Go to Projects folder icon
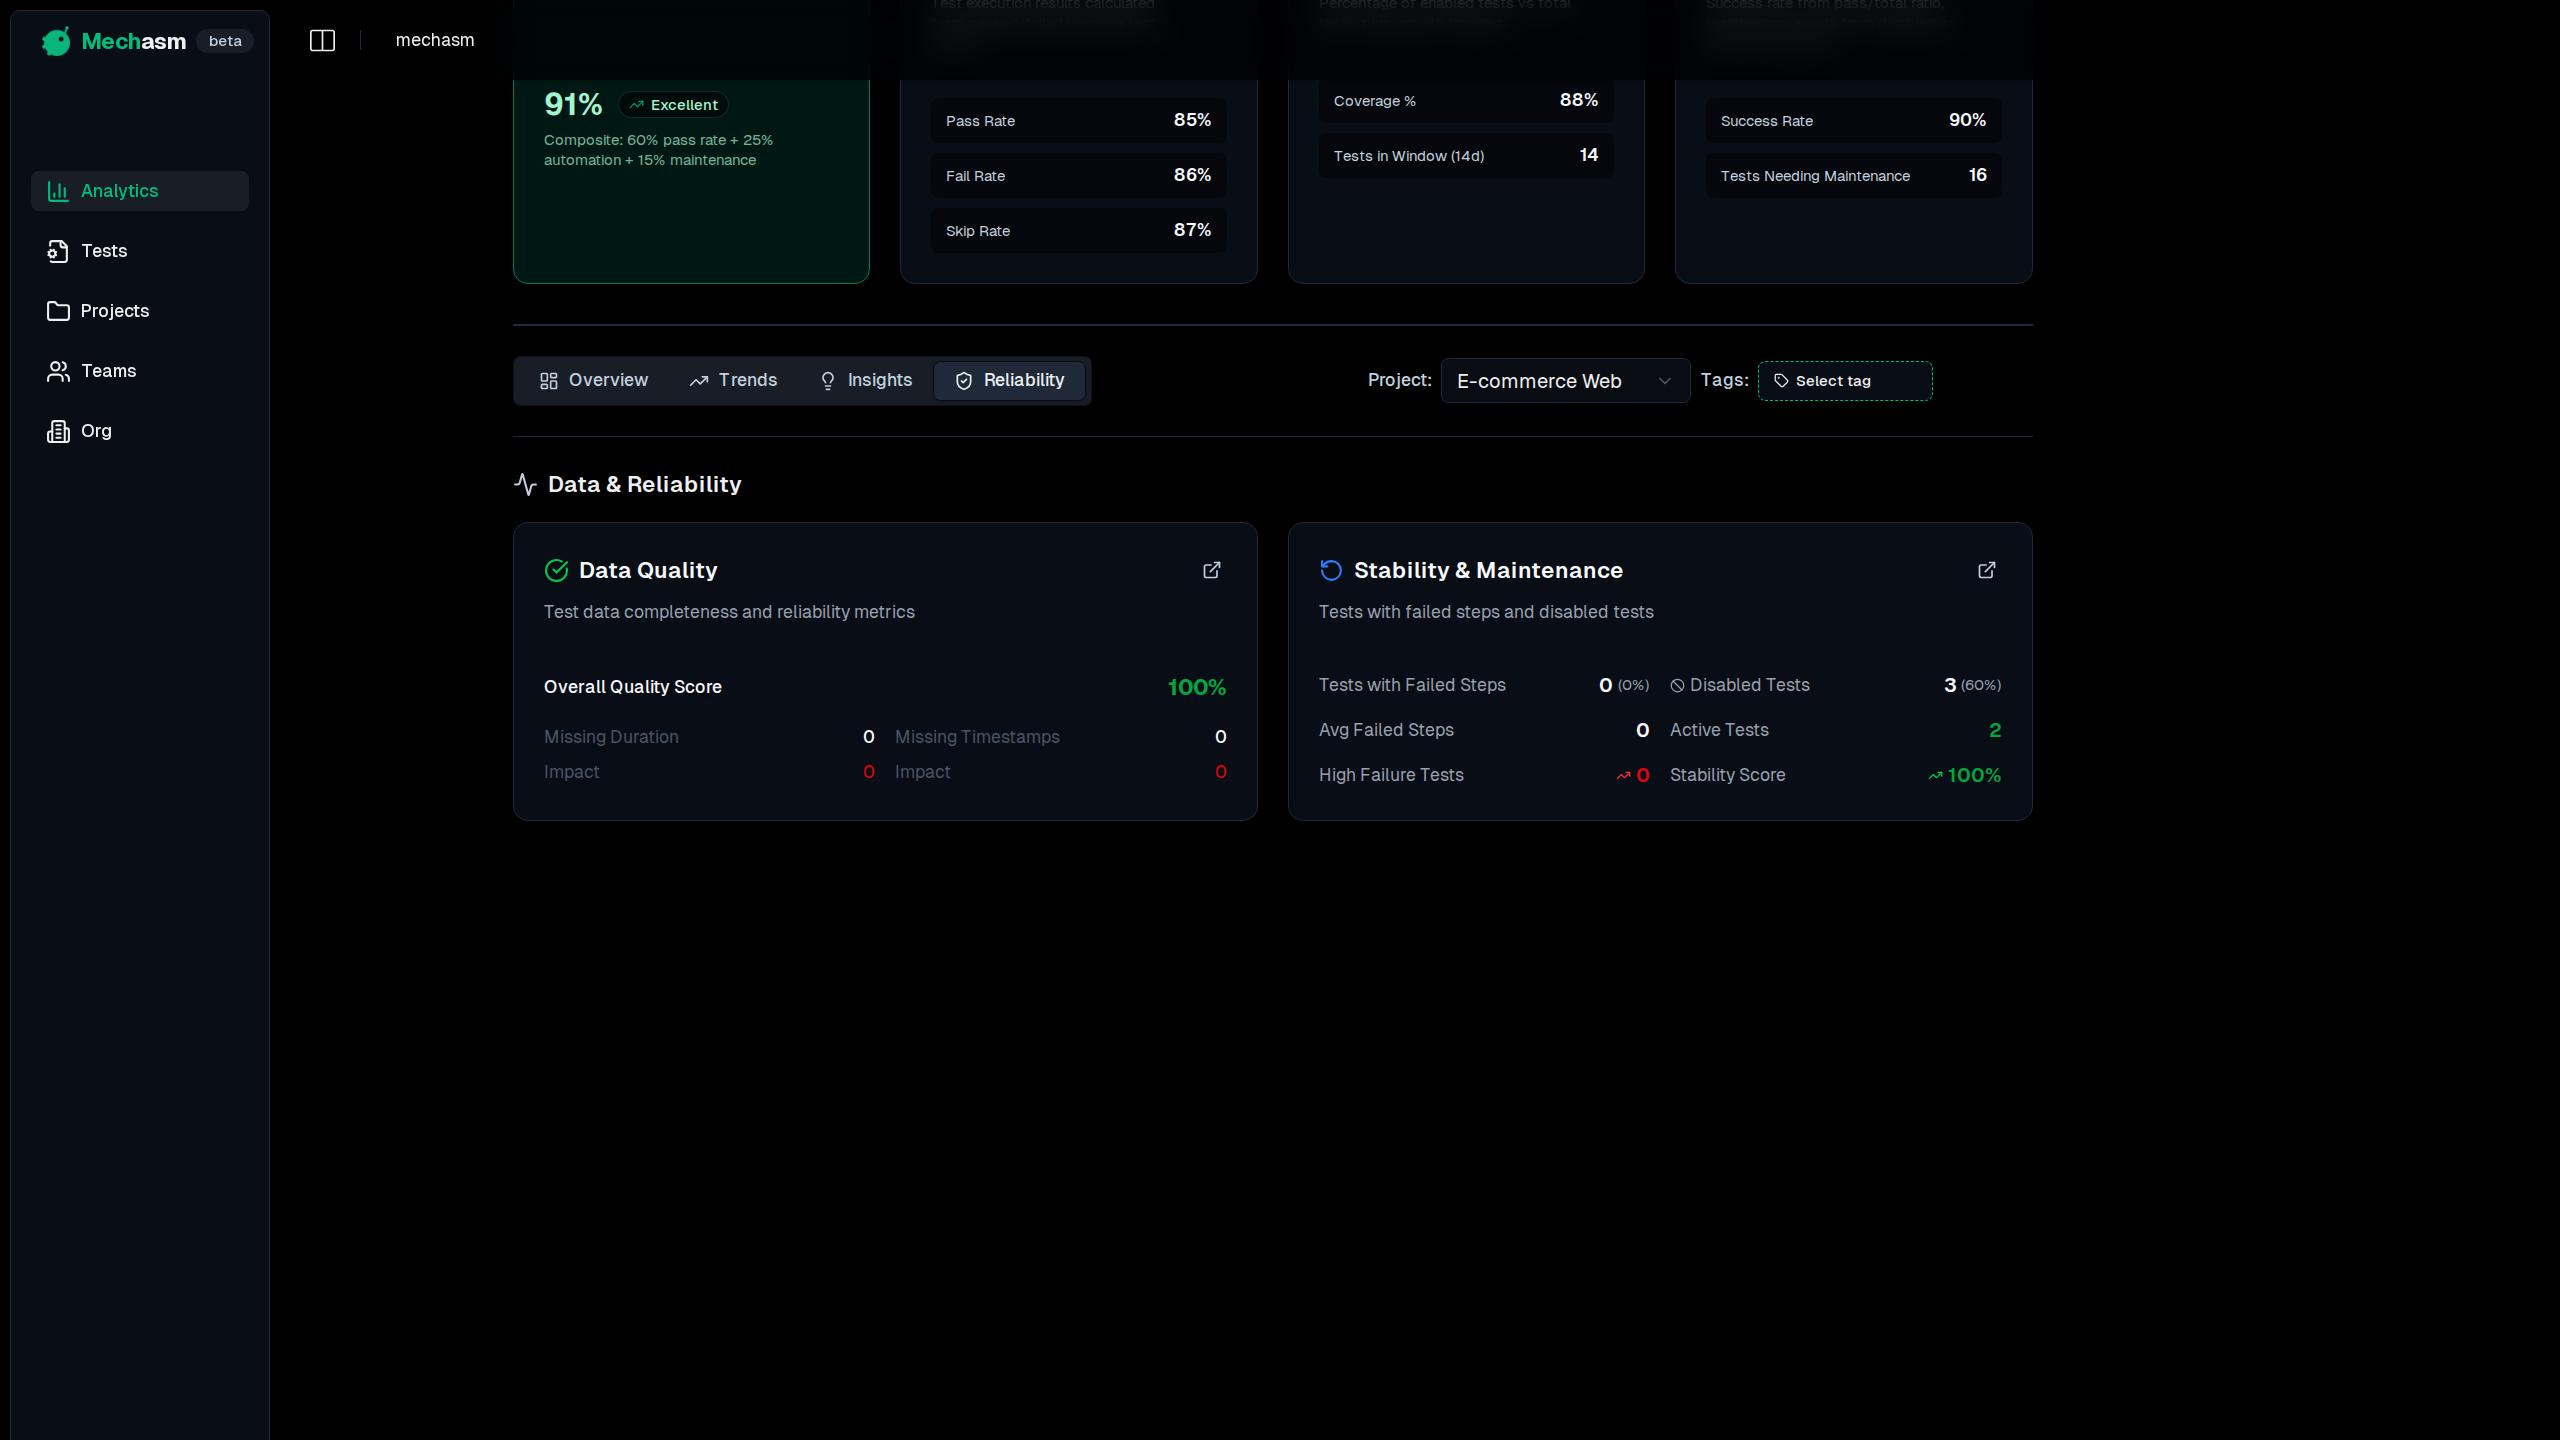The width and height of the screenshot is (2560, 1440). 58,311
